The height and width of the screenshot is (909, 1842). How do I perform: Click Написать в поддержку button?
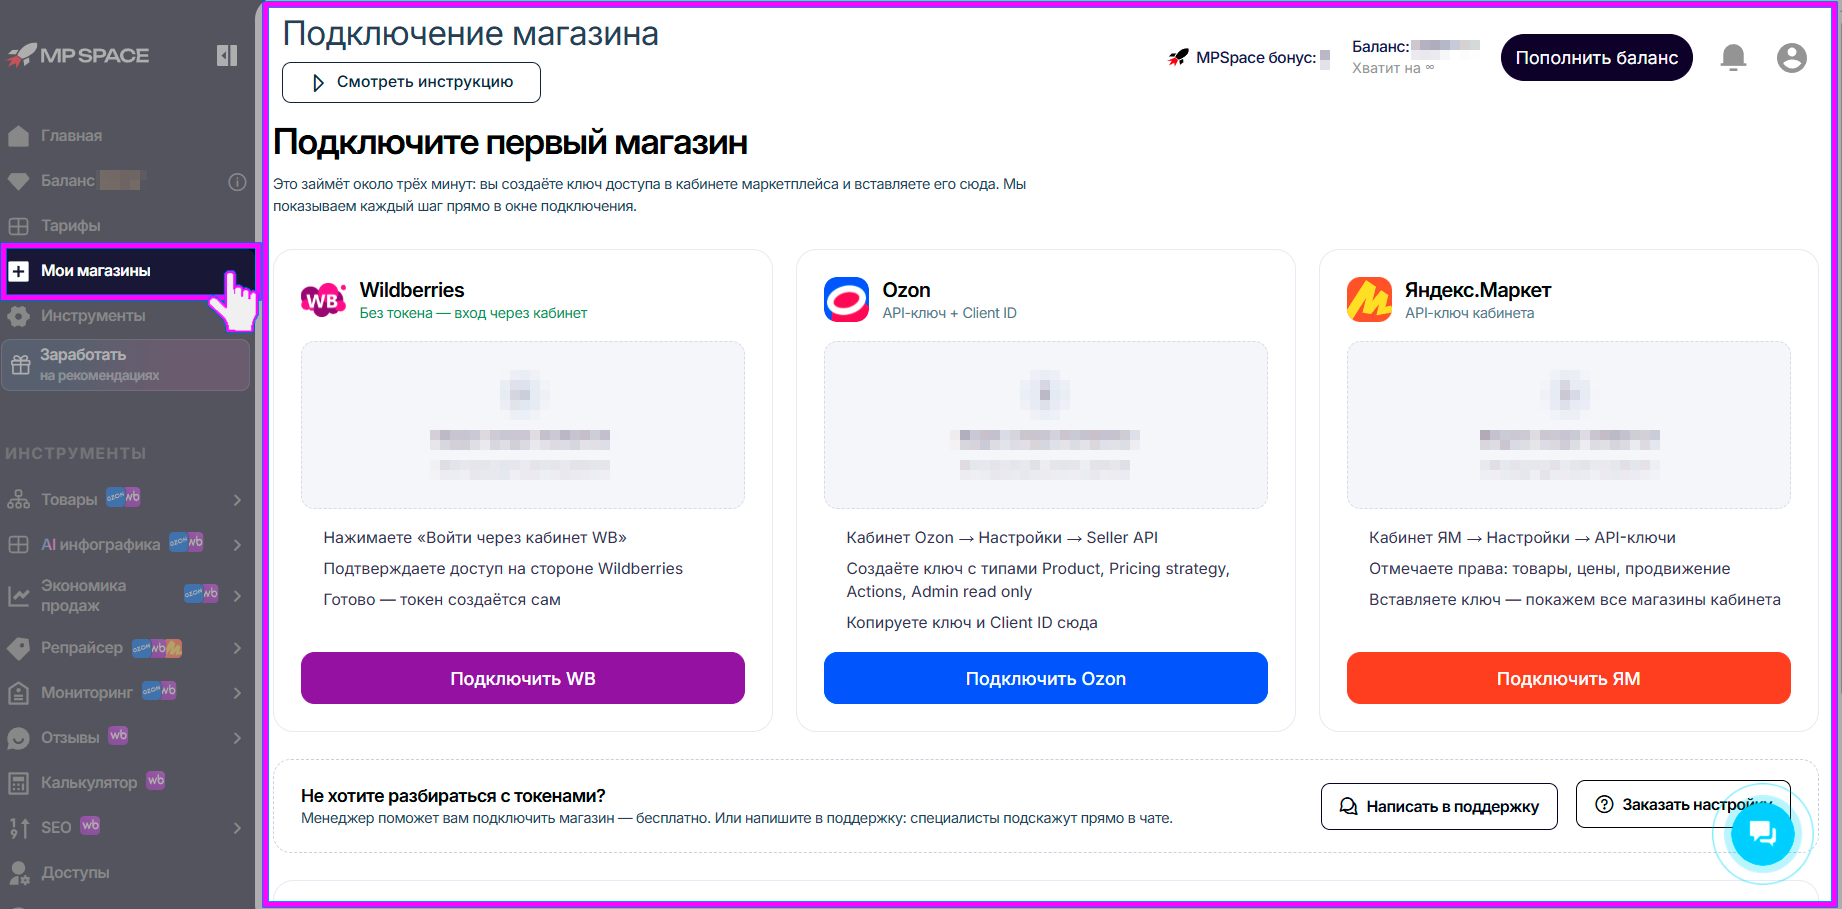pos(1439,806)
